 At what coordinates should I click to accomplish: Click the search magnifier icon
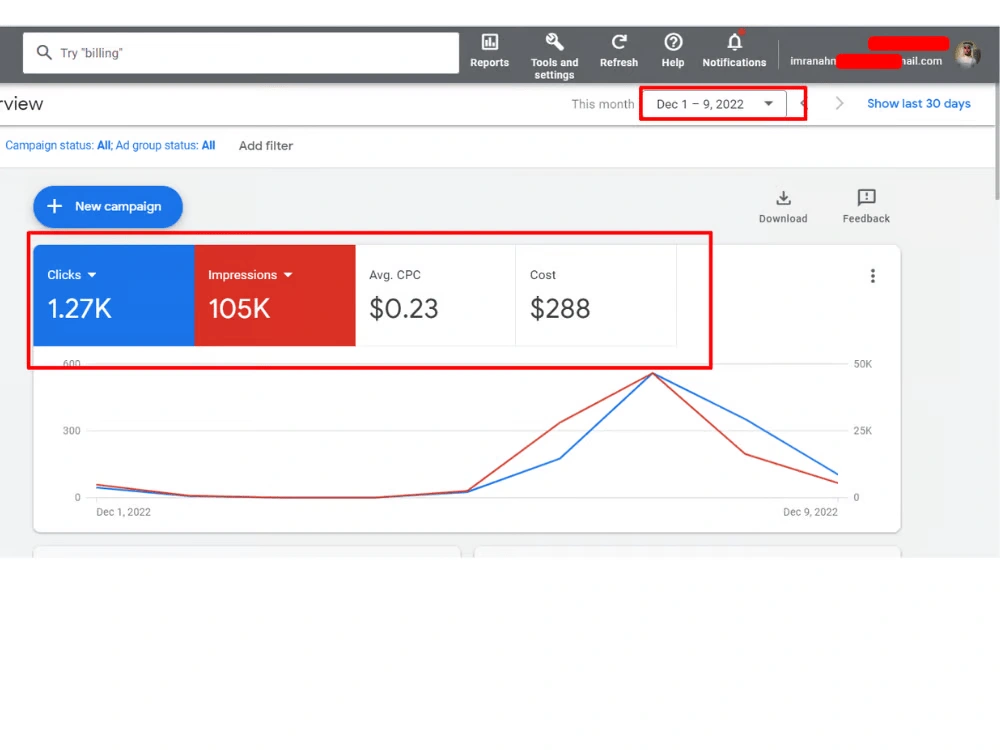(44, 52)
